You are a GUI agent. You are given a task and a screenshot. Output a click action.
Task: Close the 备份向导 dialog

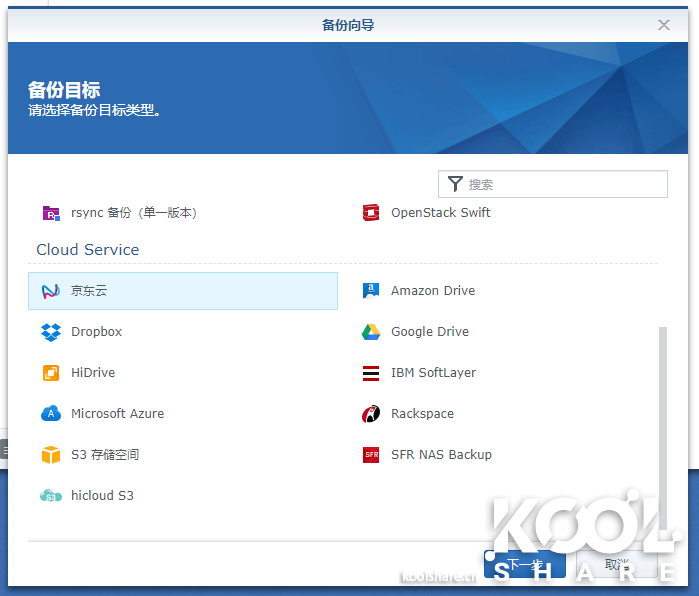(x=664, y=25)
